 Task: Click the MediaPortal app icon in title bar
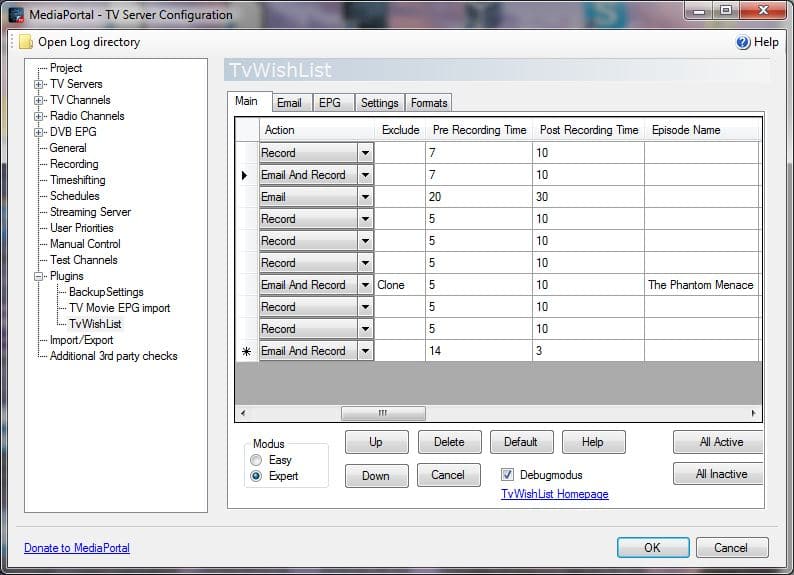click(16, 15)
